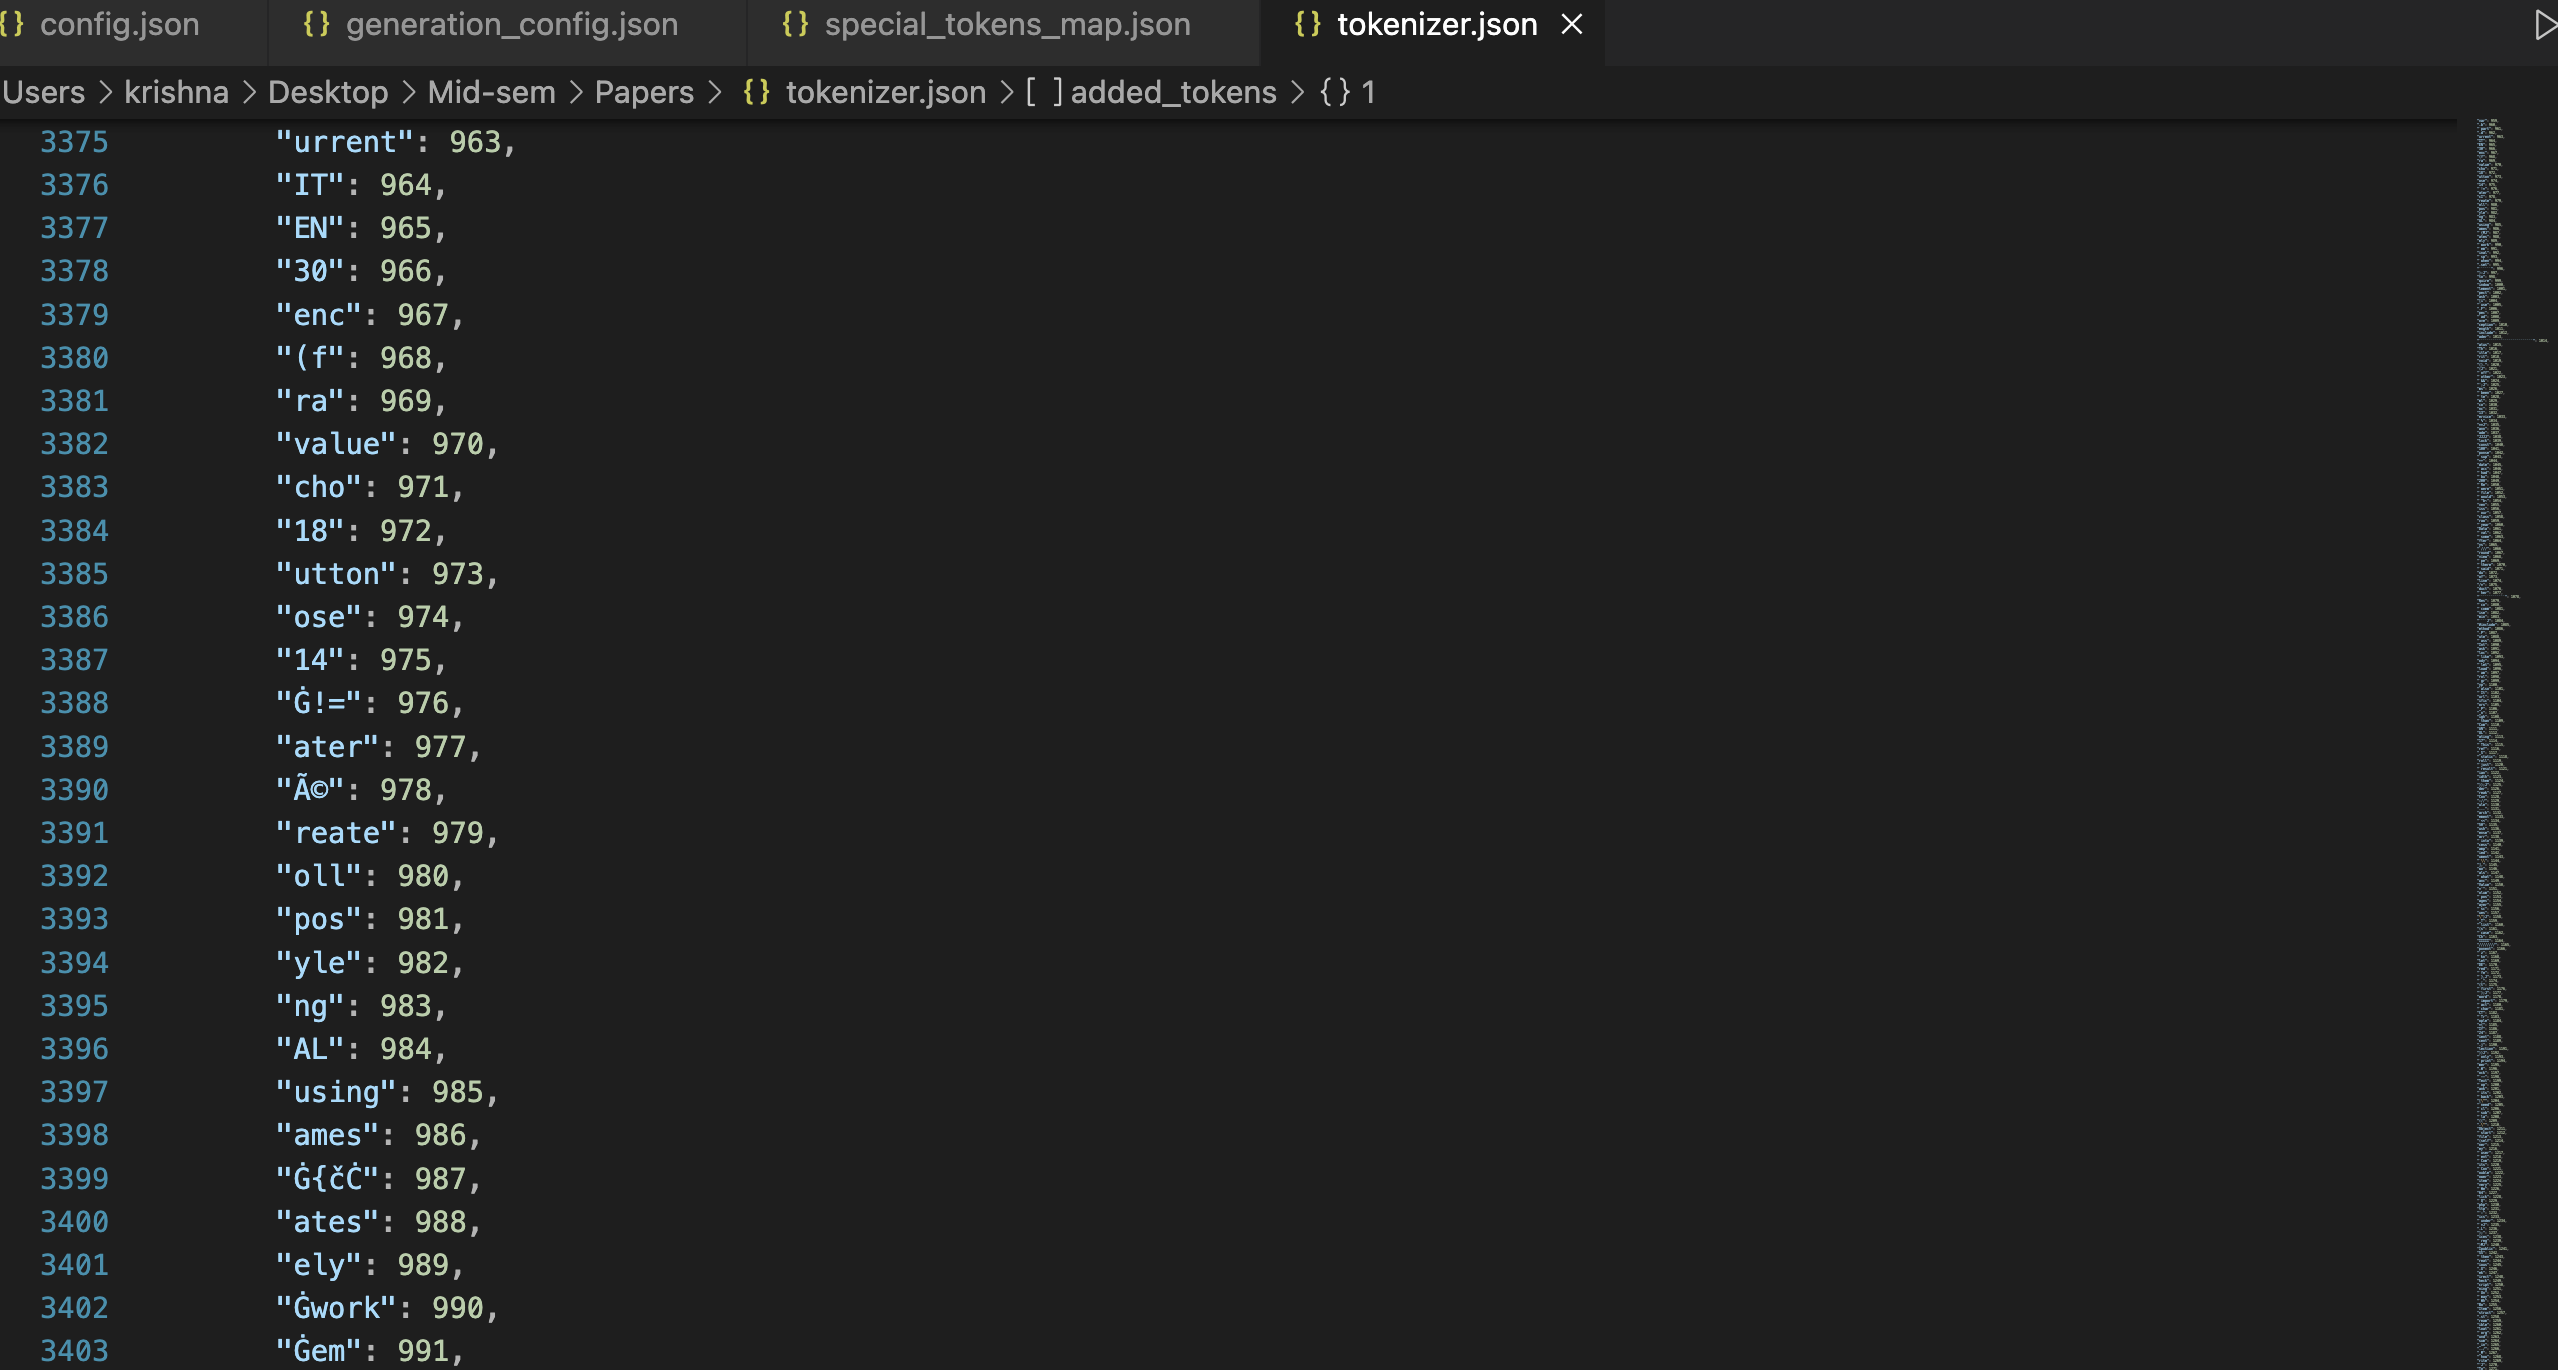
Task: Click Desktop in the breadcrumb path
Action: (328, 92)
